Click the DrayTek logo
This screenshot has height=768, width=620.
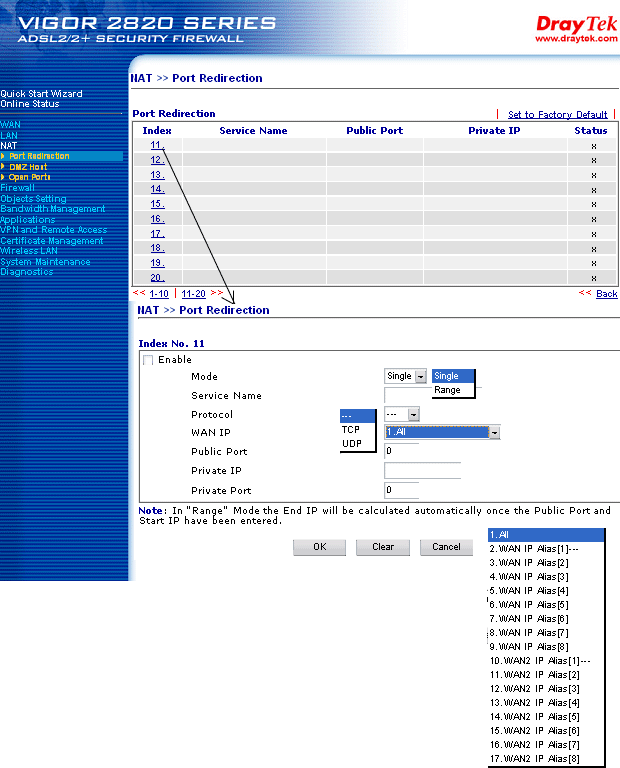[x=576, y=24]
